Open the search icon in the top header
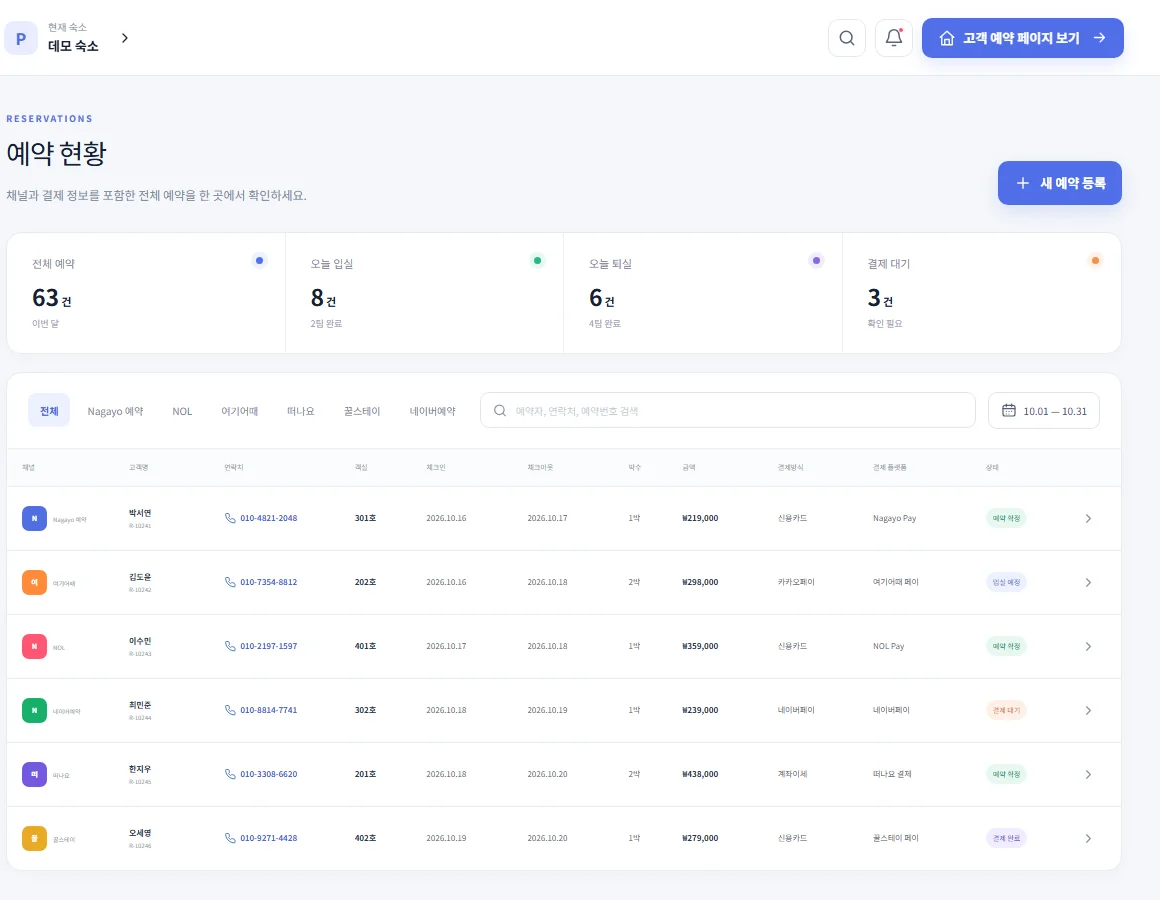The height and width of the screenshot is (900, 1160). [x=847, y=38]
